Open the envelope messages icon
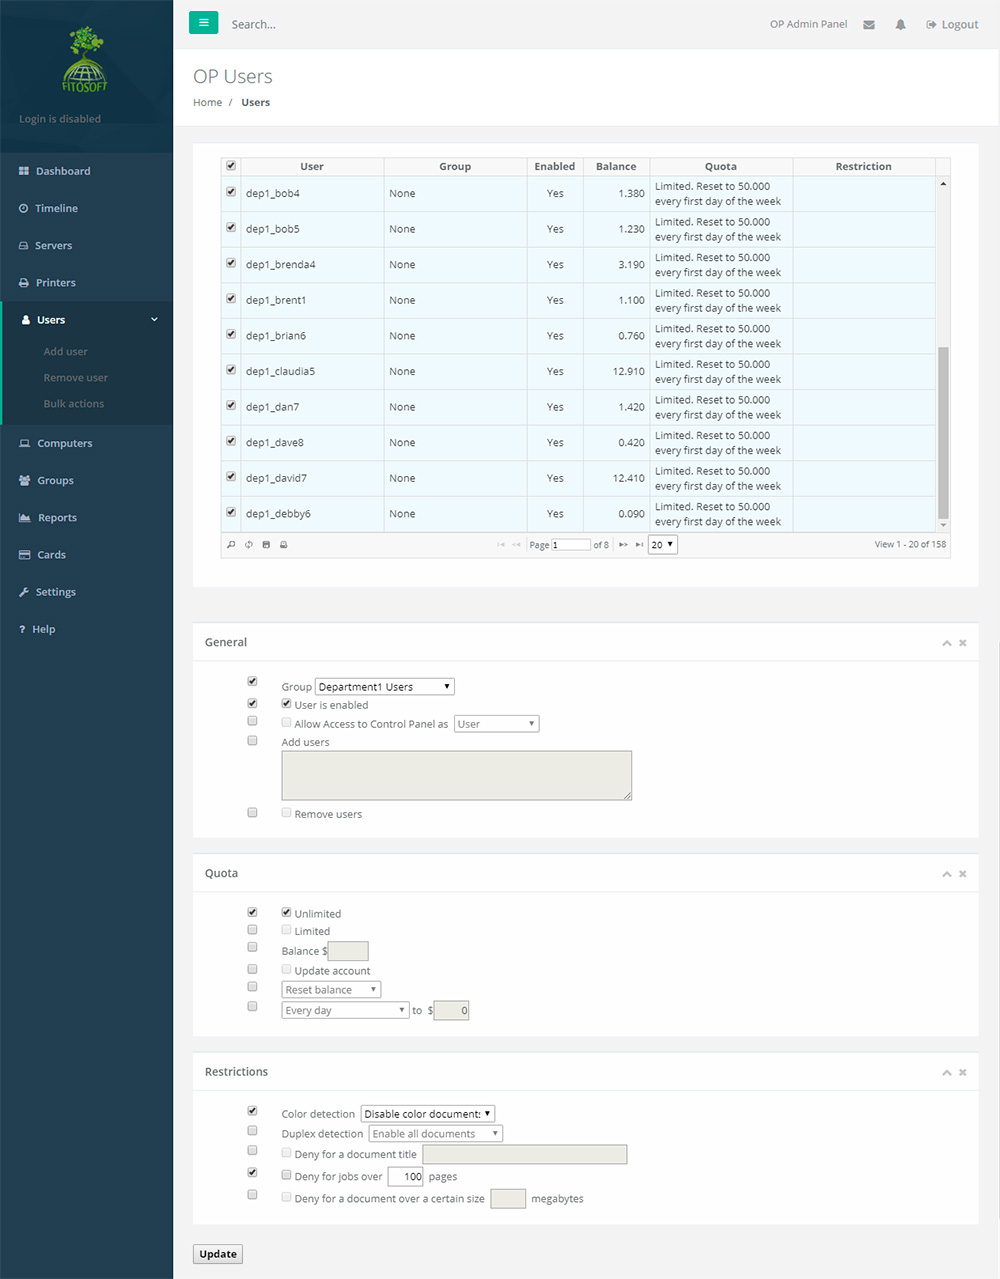 click(869, 25)
